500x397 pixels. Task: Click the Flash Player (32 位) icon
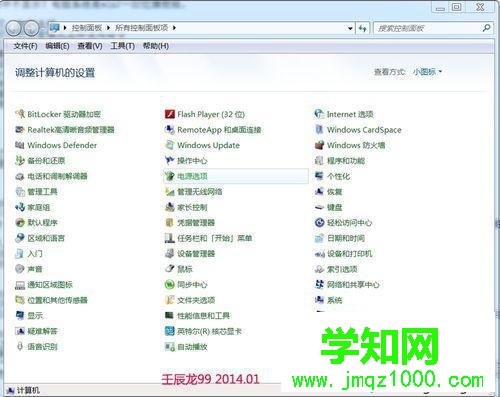click(170, 114)
